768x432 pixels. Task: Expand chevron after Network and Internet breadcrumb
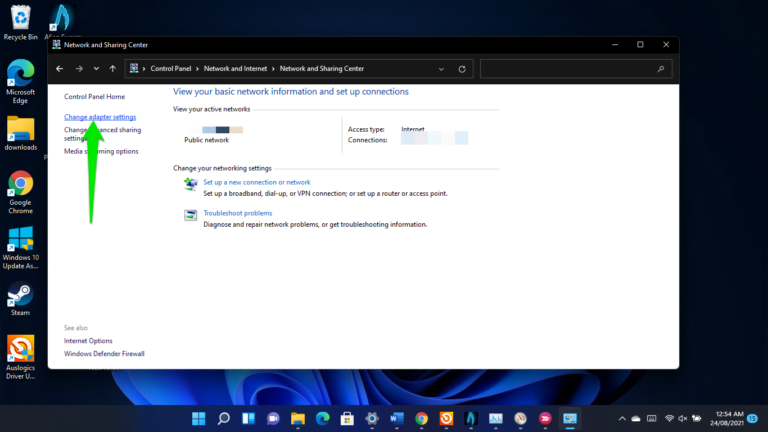[x=273, y=69]
